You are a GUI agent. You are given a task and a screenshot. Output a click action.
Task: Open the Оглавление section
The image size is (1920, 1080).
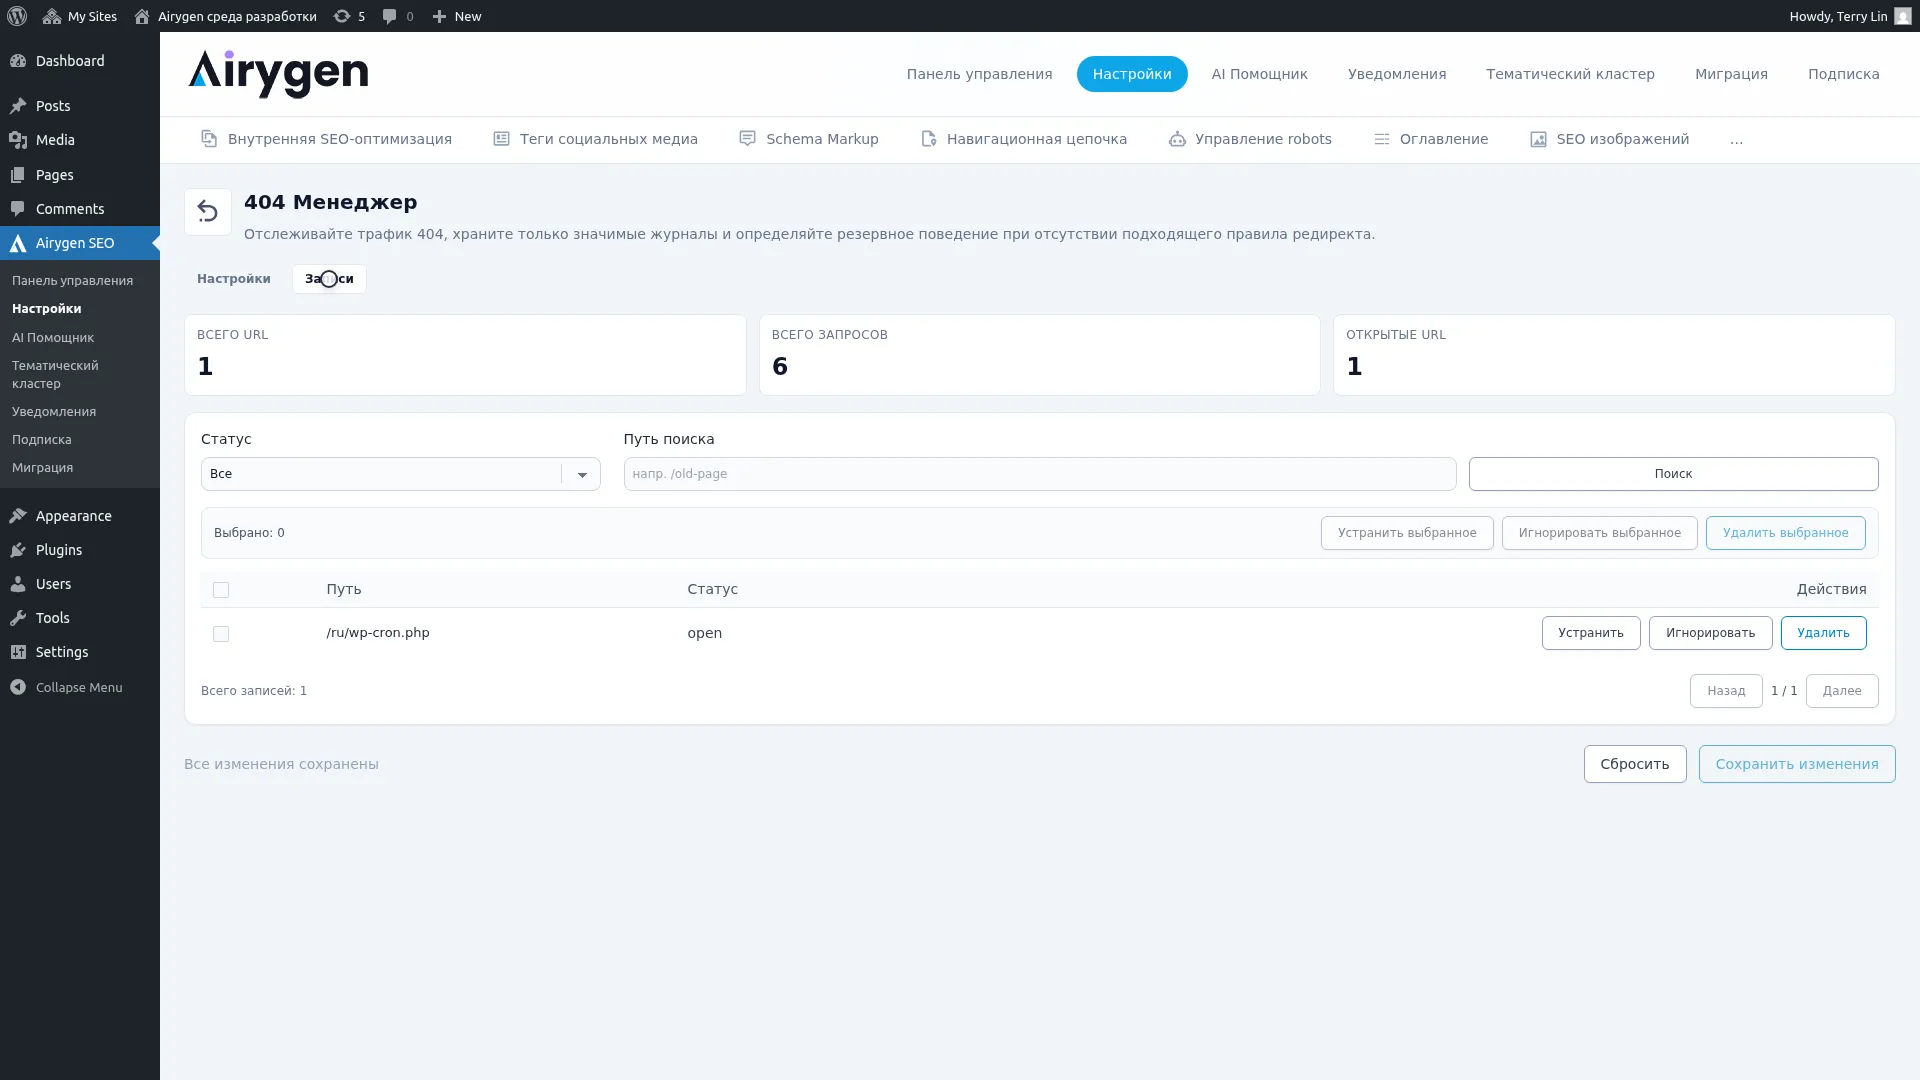pos(1430,139)
